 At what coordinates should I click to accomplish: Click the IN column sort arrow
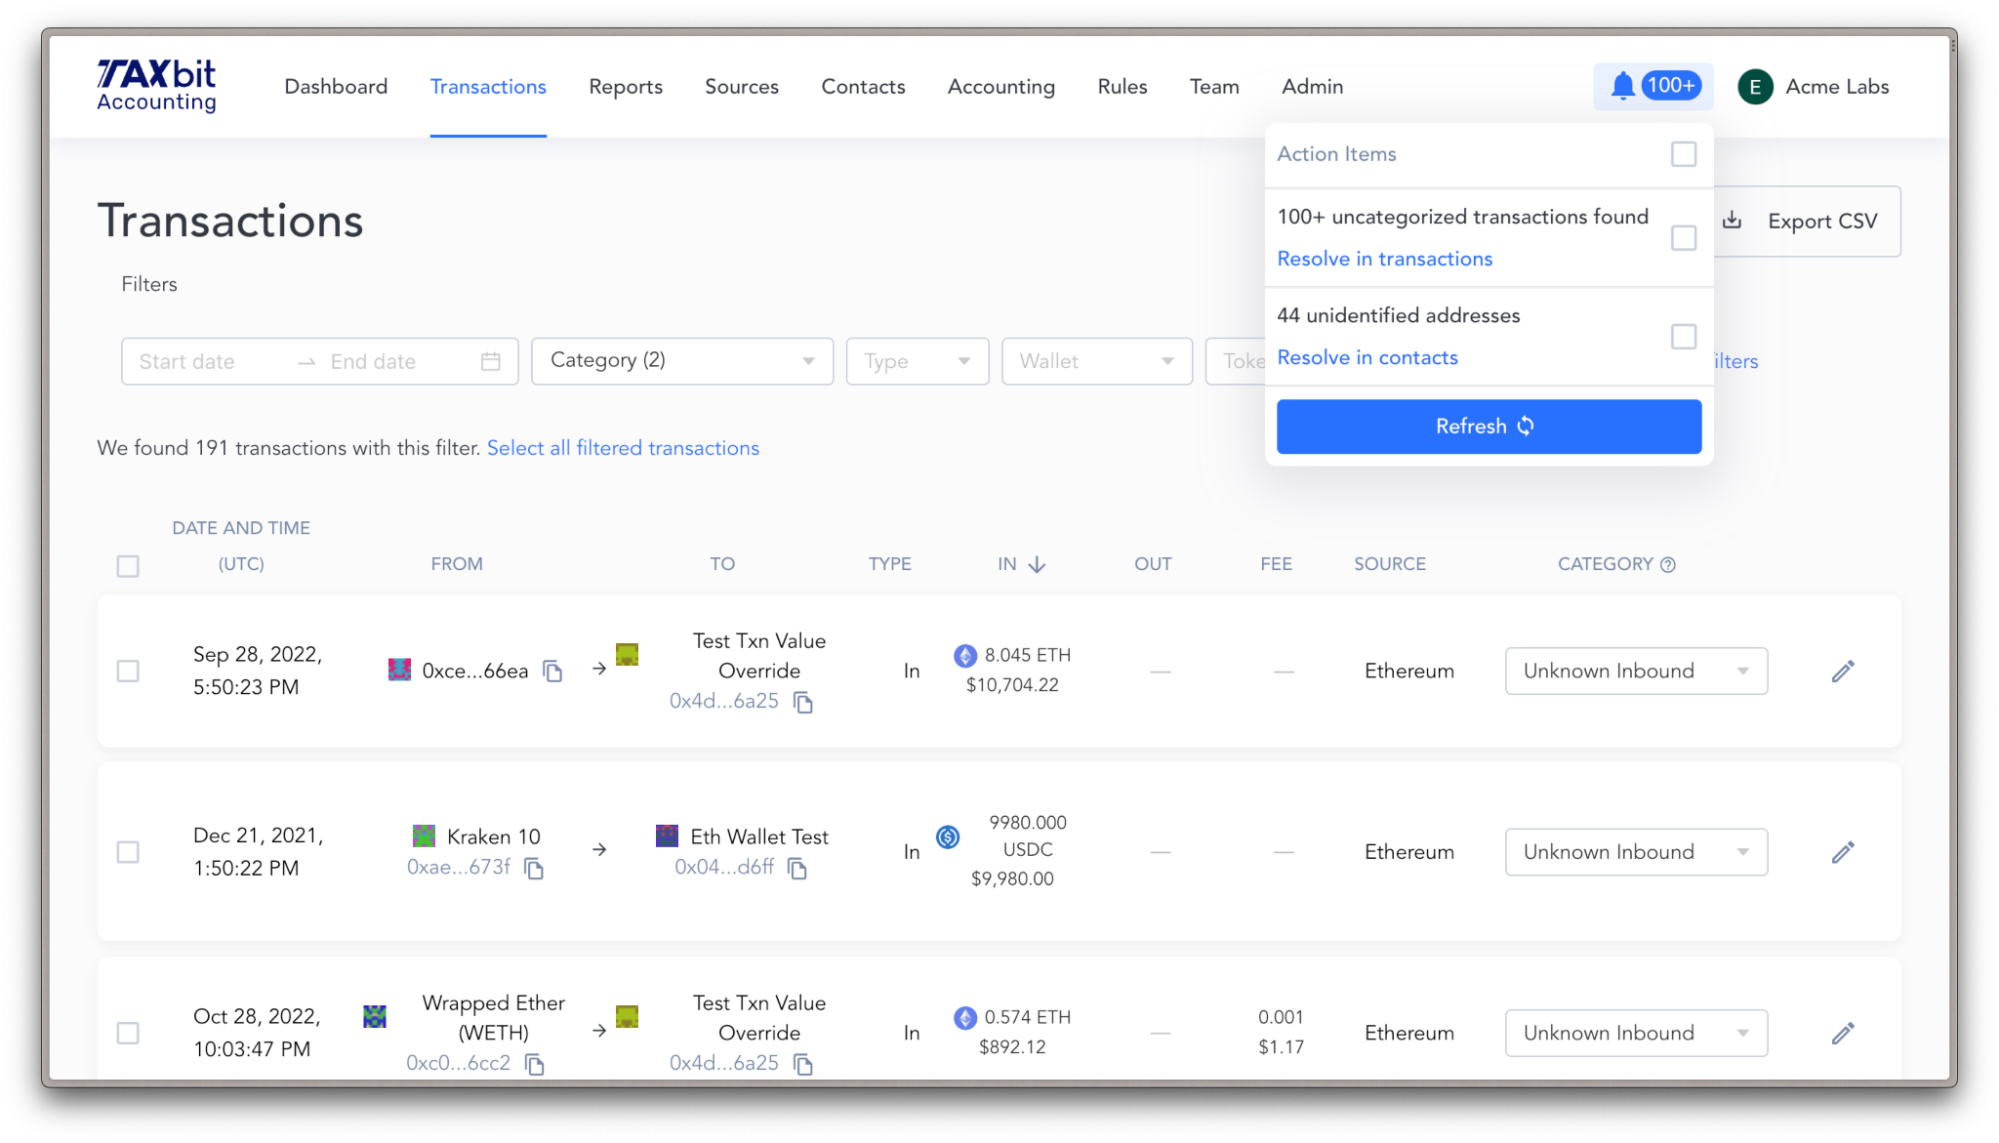click(x=1037, y=565)
